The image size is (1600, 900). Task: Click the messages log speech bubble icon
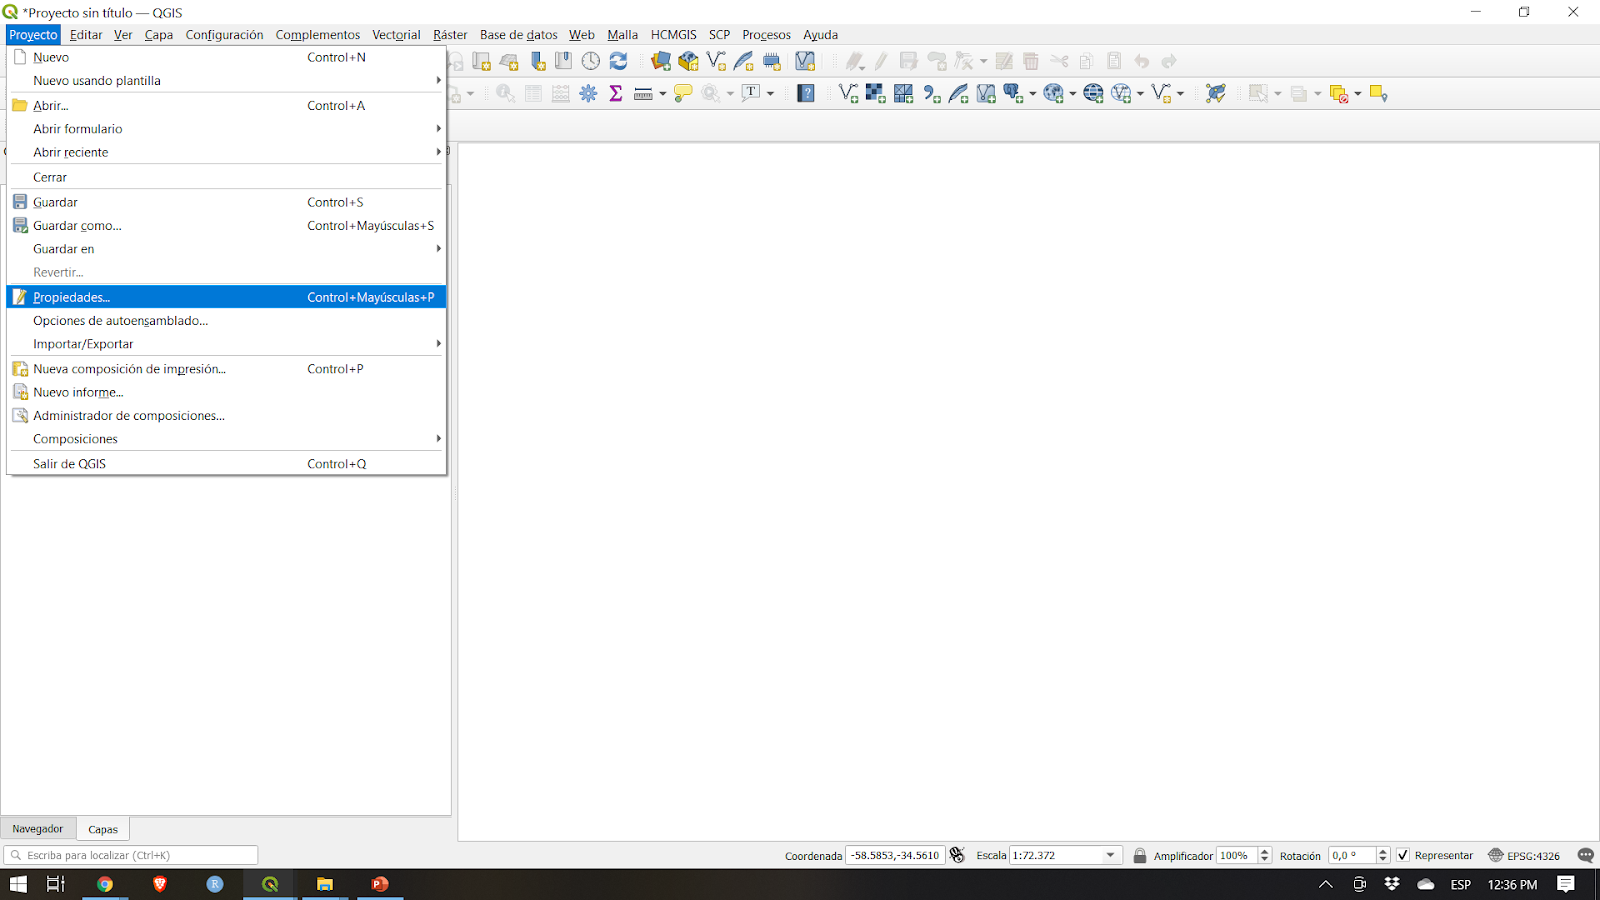pos(1585,855)
